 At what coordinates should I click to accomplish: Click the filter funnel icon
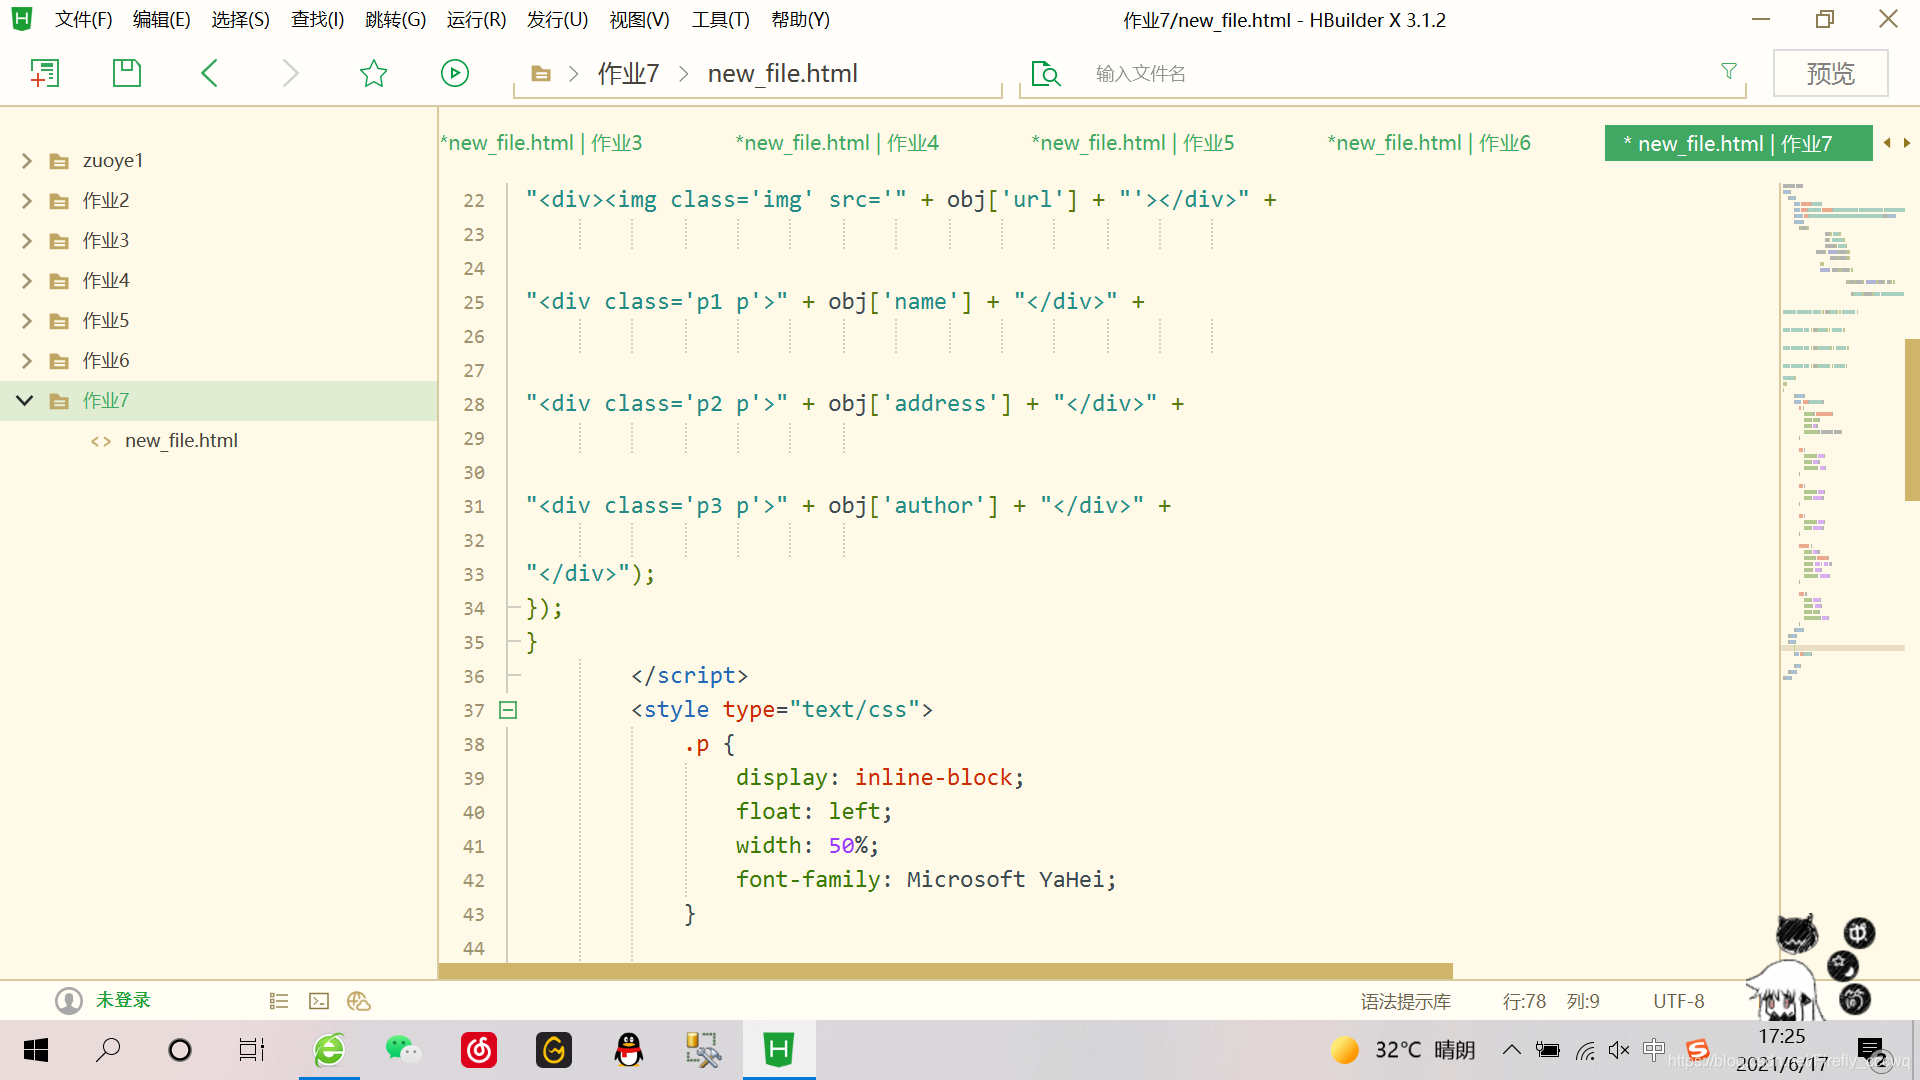1729,71
